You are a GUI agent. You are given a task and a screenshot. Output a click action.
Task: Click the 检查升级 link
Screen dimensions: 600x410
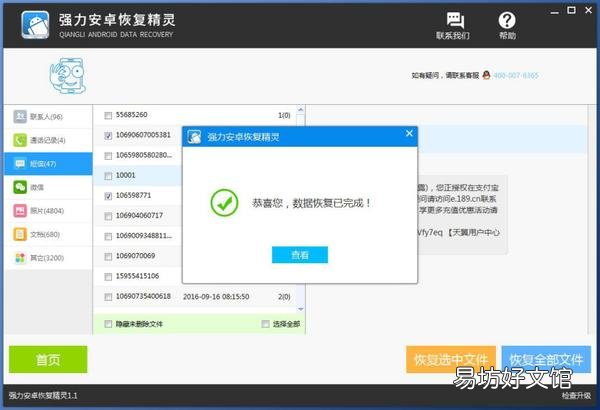pos(576,395)
